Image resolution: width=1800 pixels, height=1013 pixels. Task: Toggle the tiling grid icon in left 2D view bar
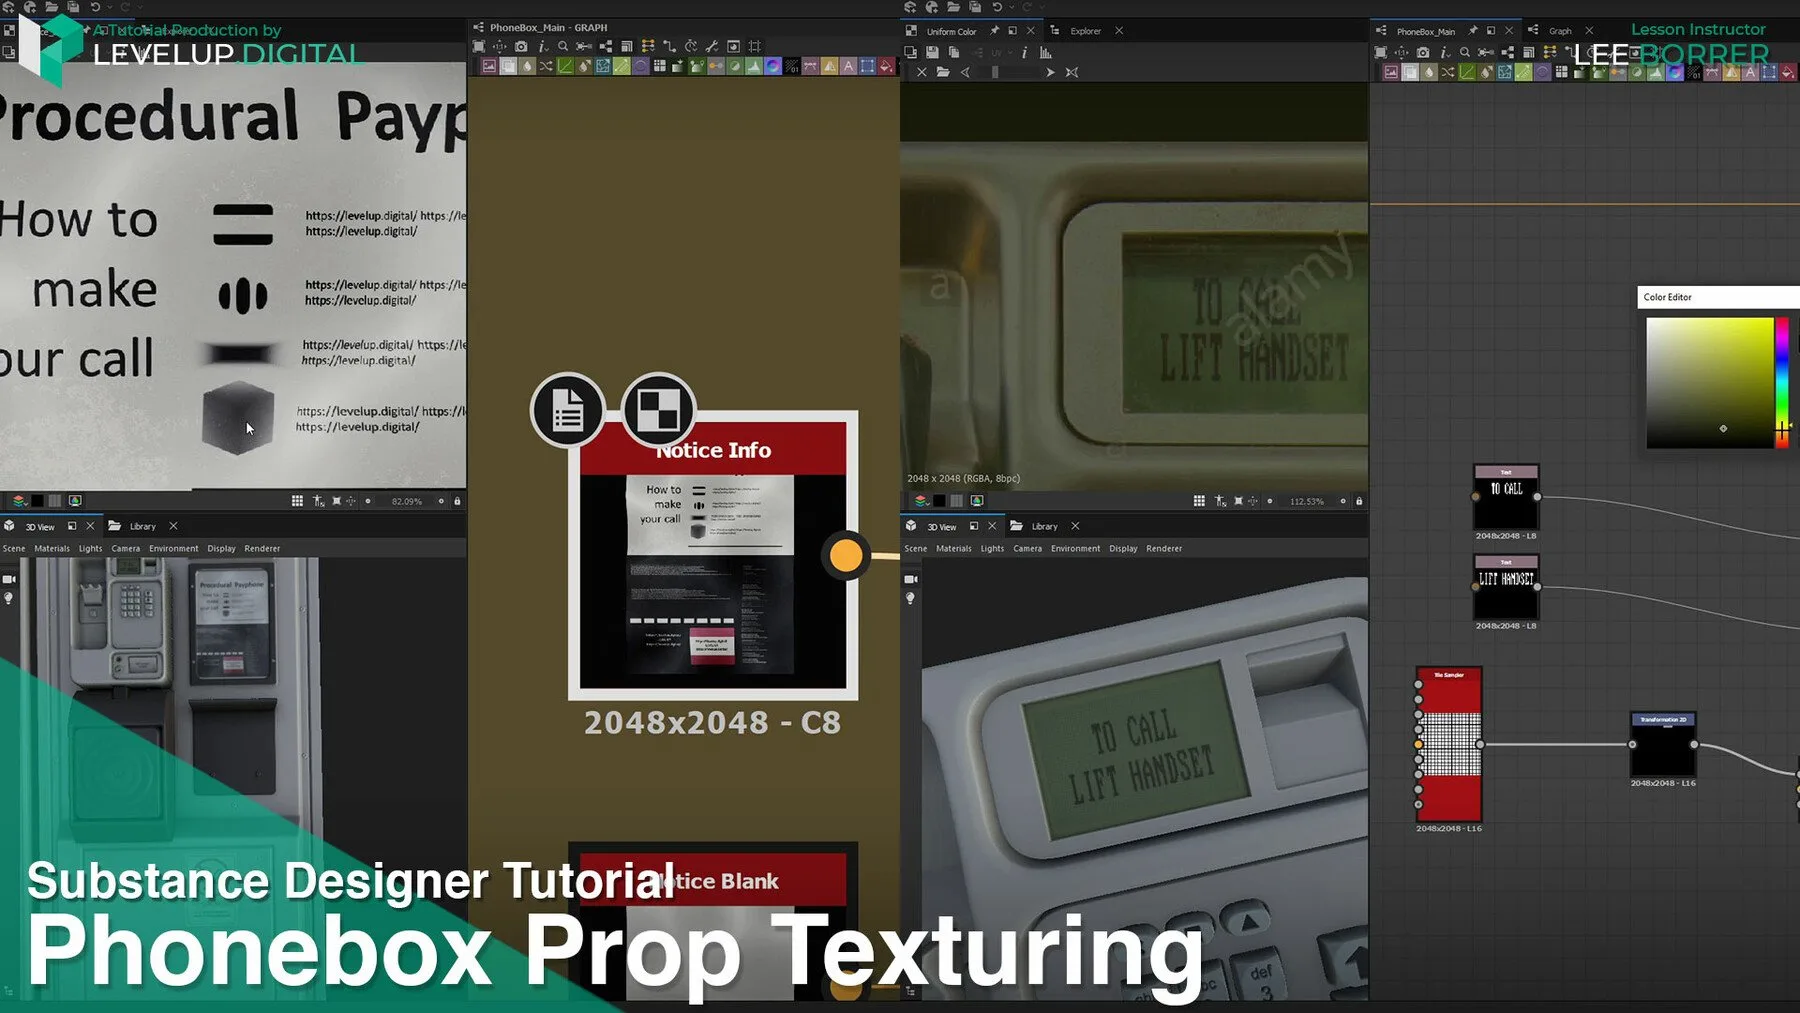[297, 501]
